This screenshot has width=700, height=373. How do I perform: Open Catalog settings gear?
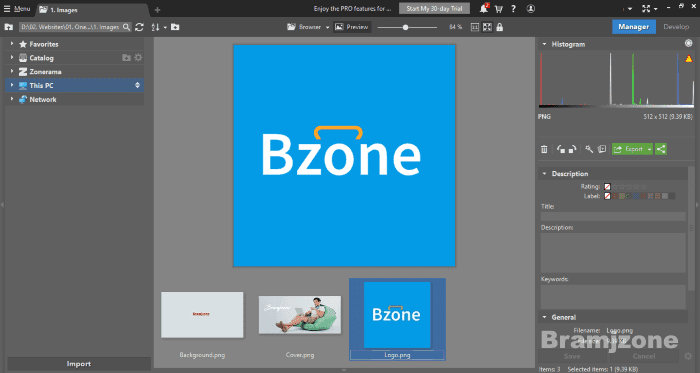pos(138,58)
